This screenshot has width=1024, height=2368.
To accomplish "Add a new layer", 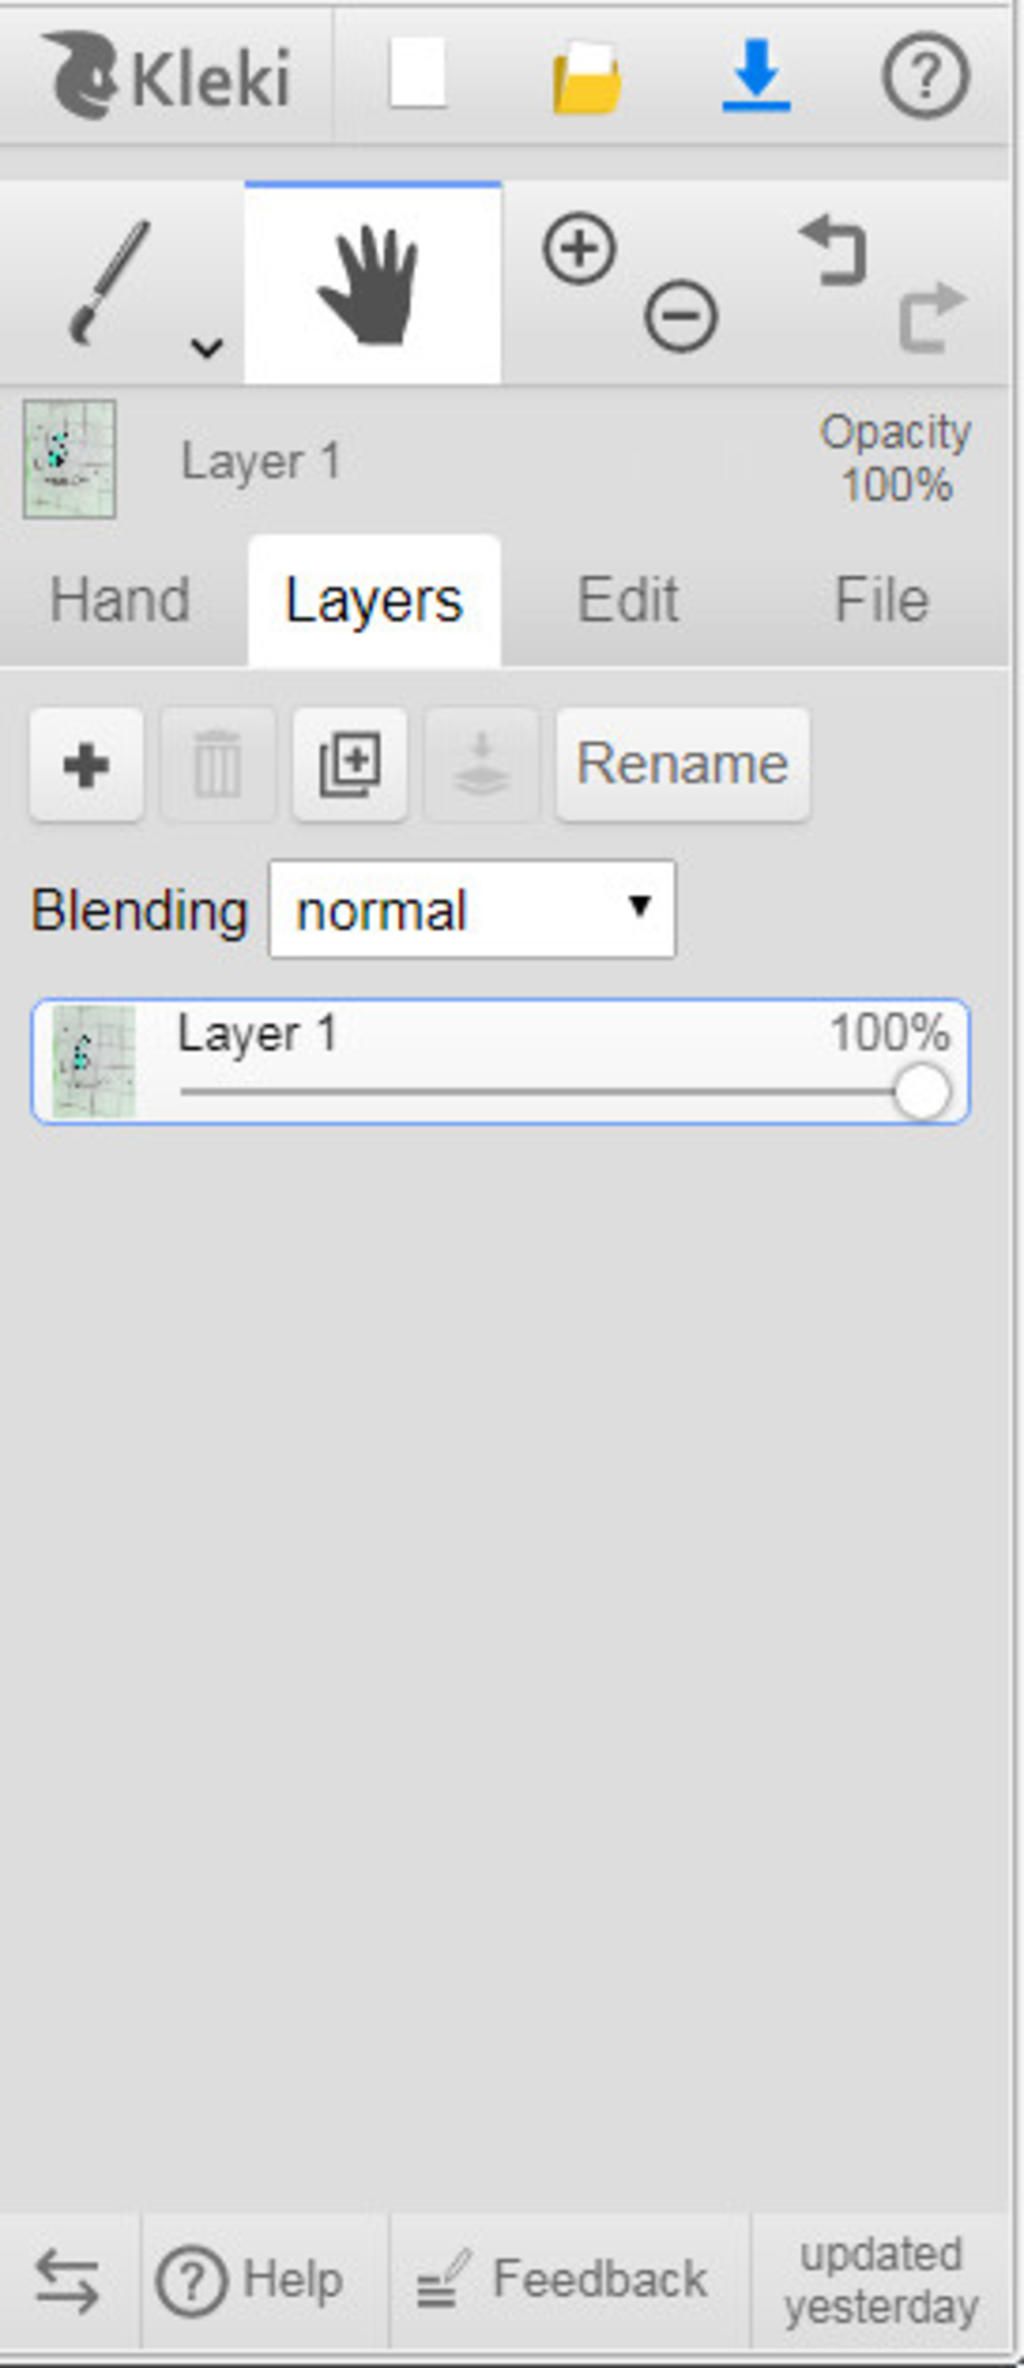I will tap(86, 765).
